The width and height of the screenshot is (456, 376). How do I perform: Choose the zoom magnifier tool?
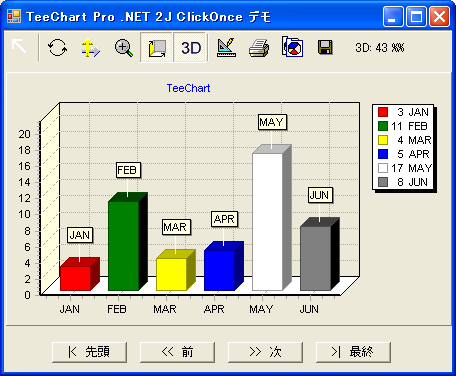pos(123,47)
